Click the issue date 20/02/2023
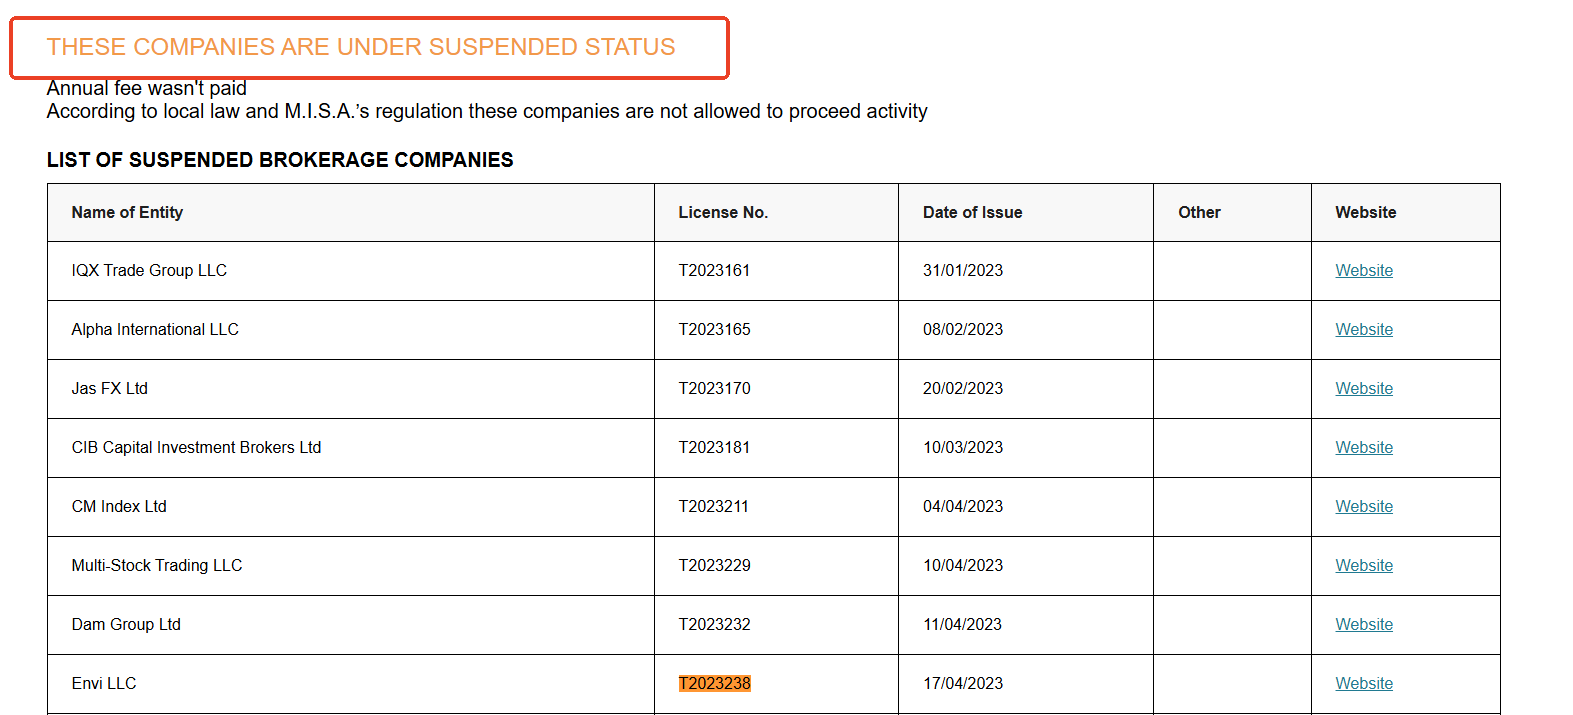The image size is (1573, 715). coord(962,389)
